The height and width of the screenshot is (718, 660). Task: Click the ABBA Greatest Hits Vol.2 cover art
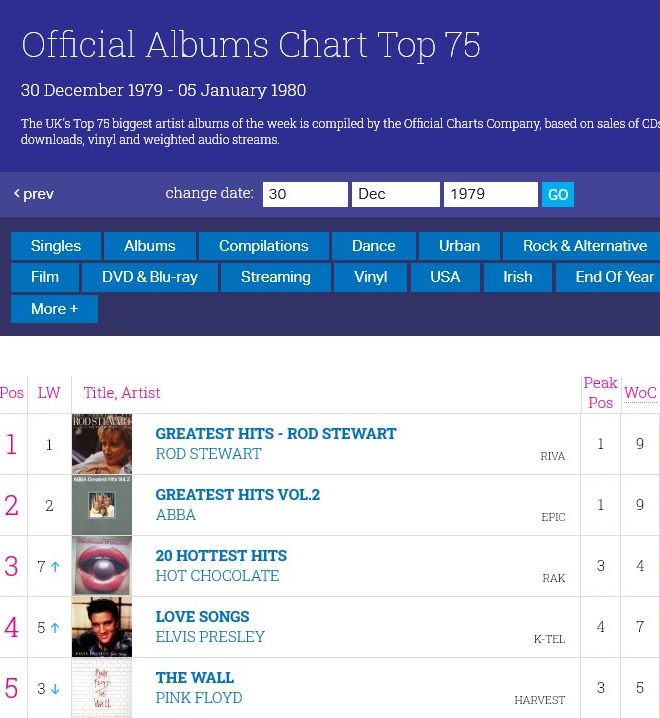click(102, 505)
